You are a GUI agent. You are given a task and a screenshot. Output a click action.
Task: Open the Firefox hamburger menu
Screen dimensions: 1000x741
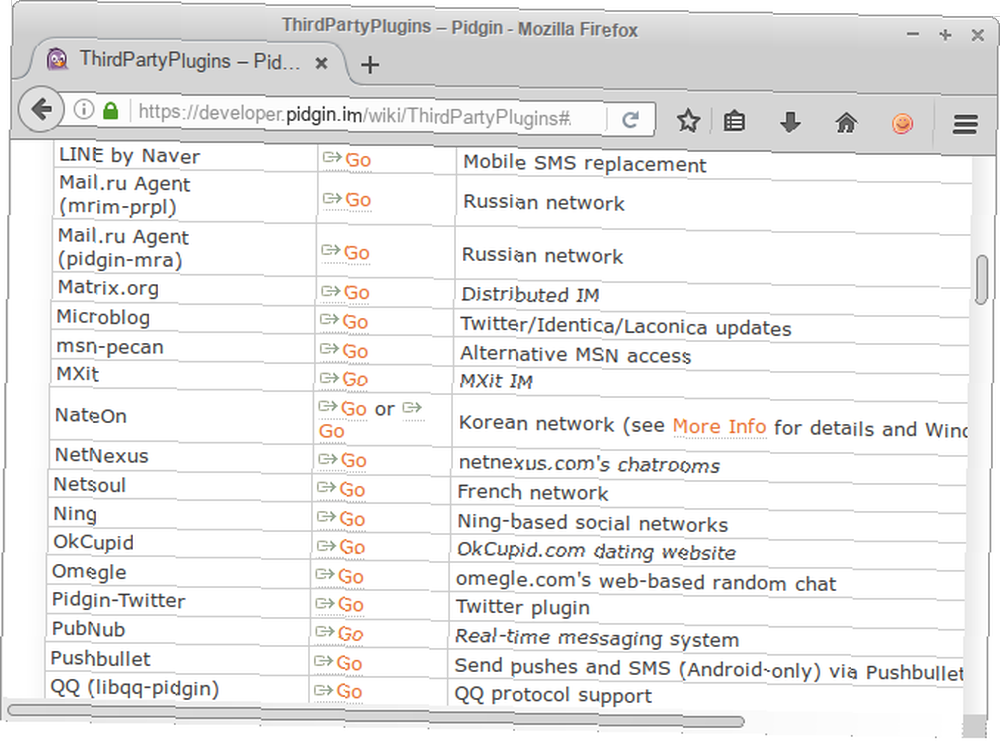pos(965,124)
